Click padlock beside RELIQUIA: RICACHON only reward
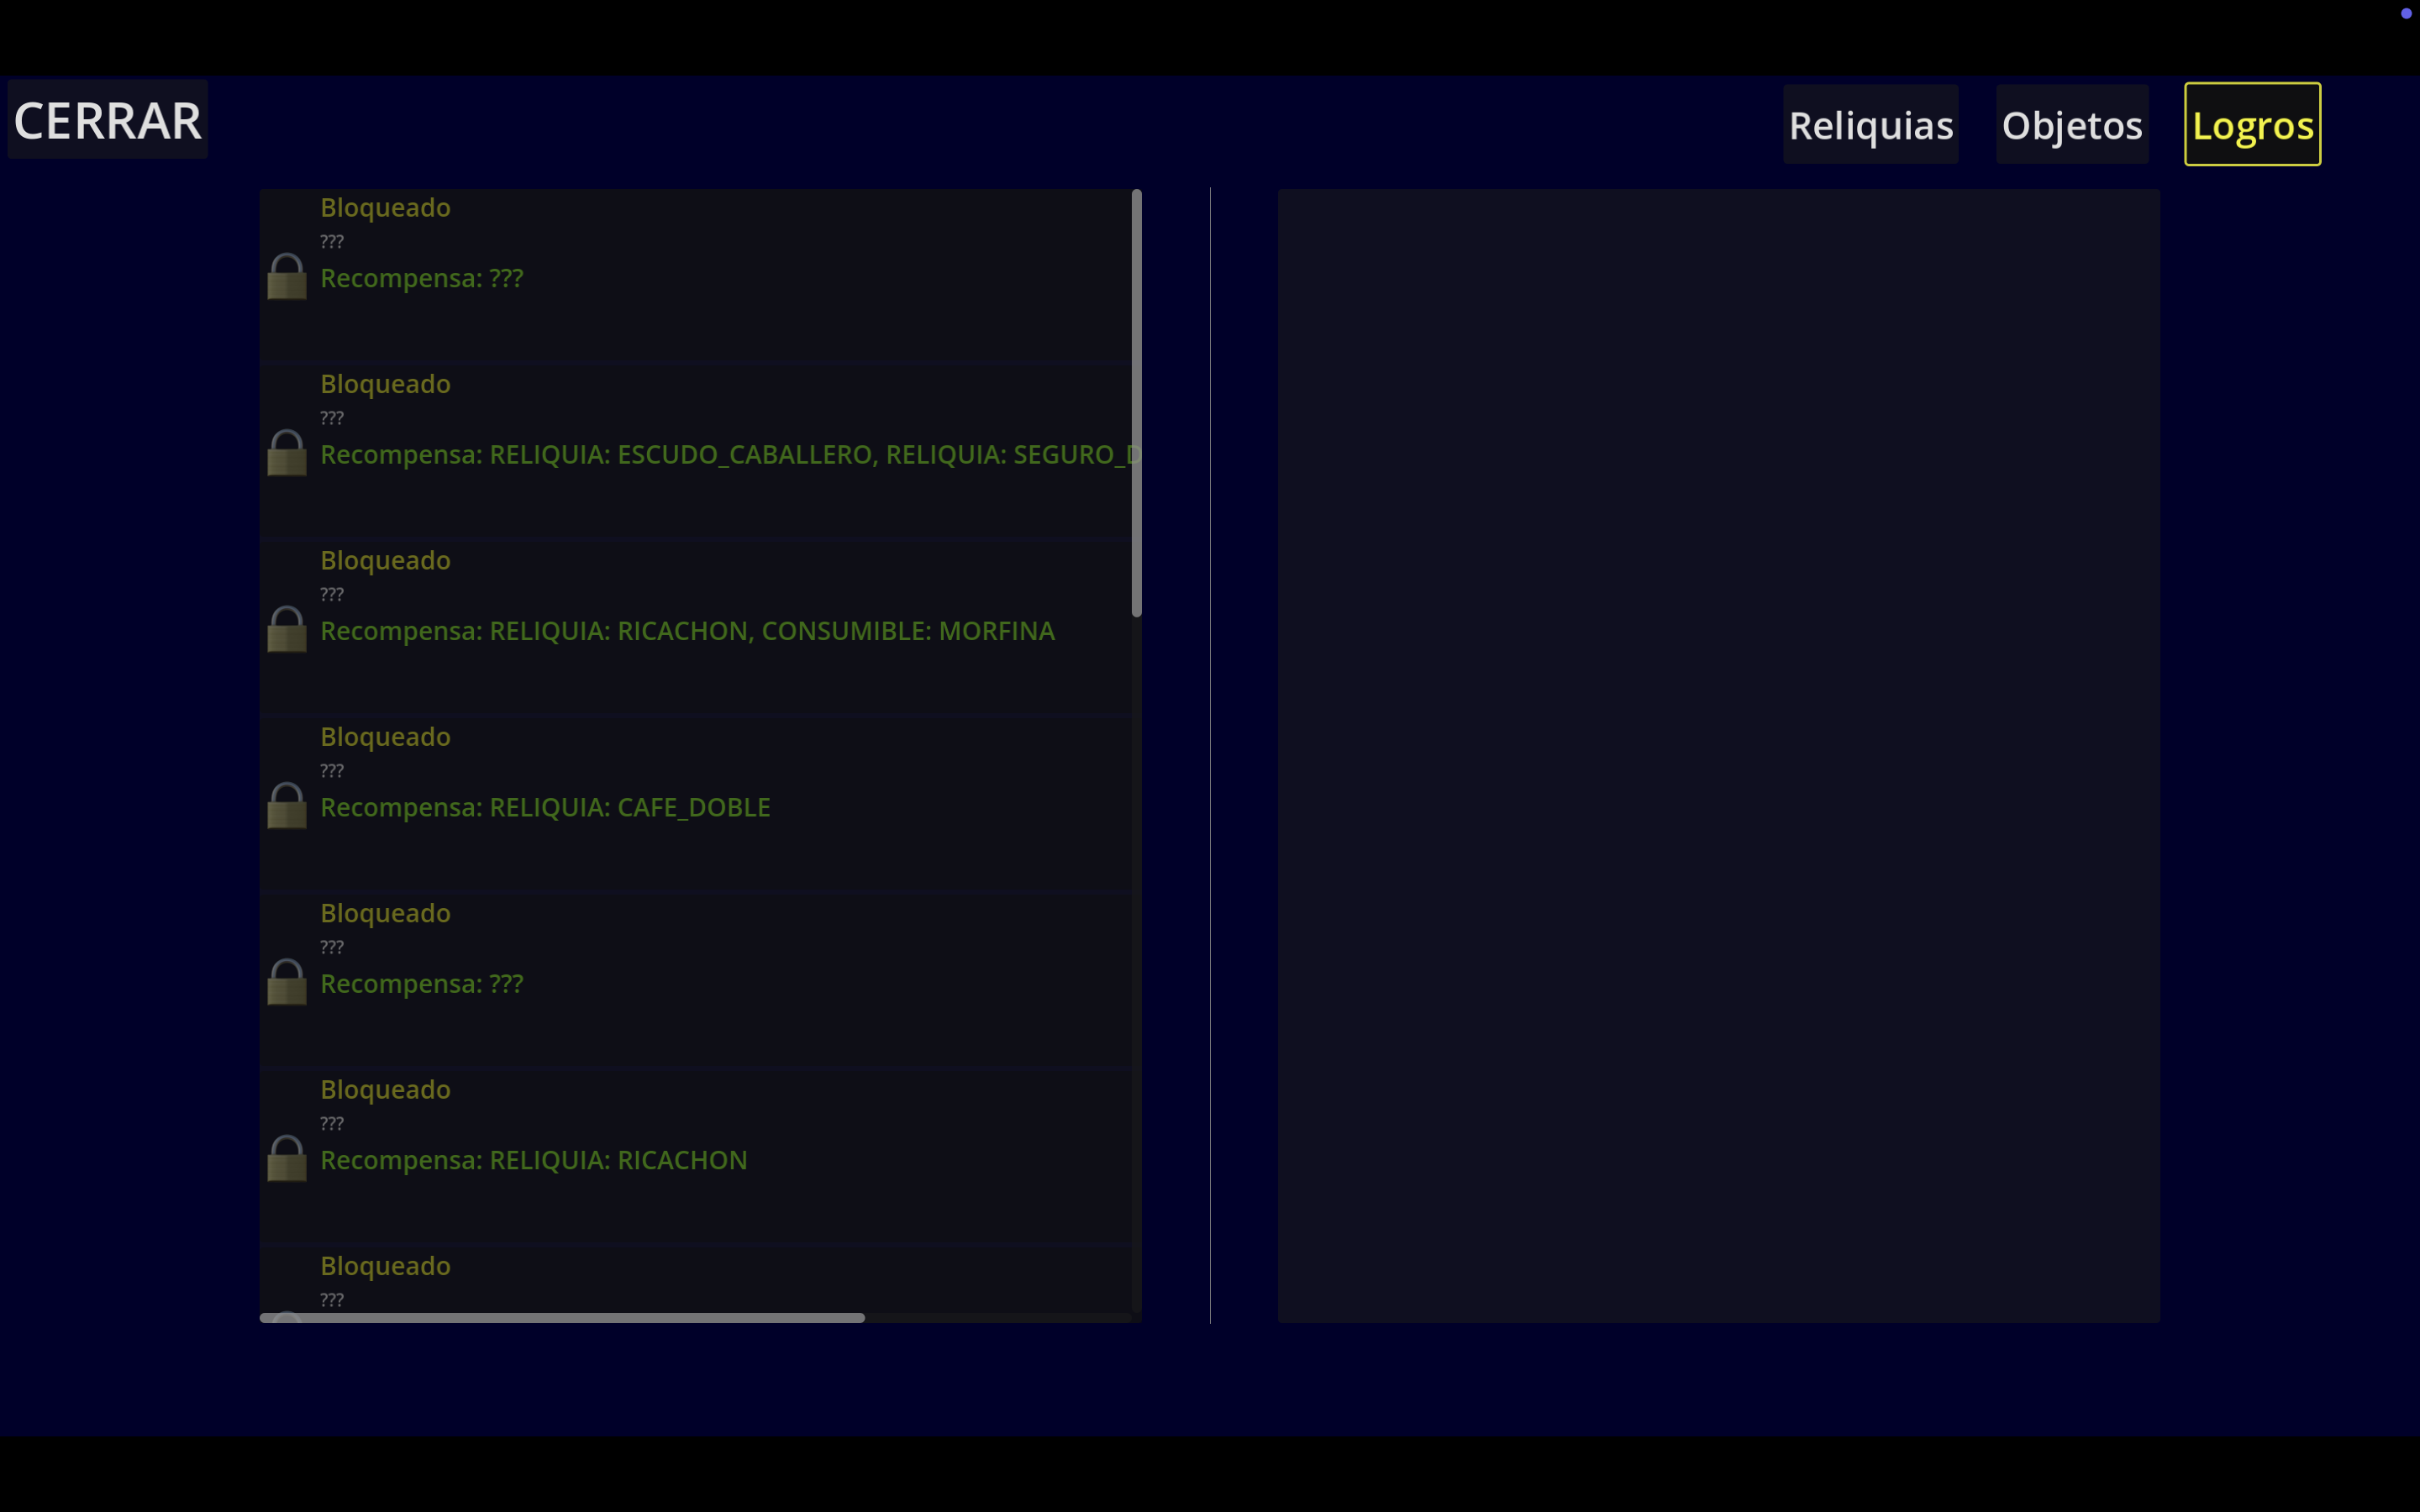This screenshot has width=2420, height=1512. (x=287, y=1158)
